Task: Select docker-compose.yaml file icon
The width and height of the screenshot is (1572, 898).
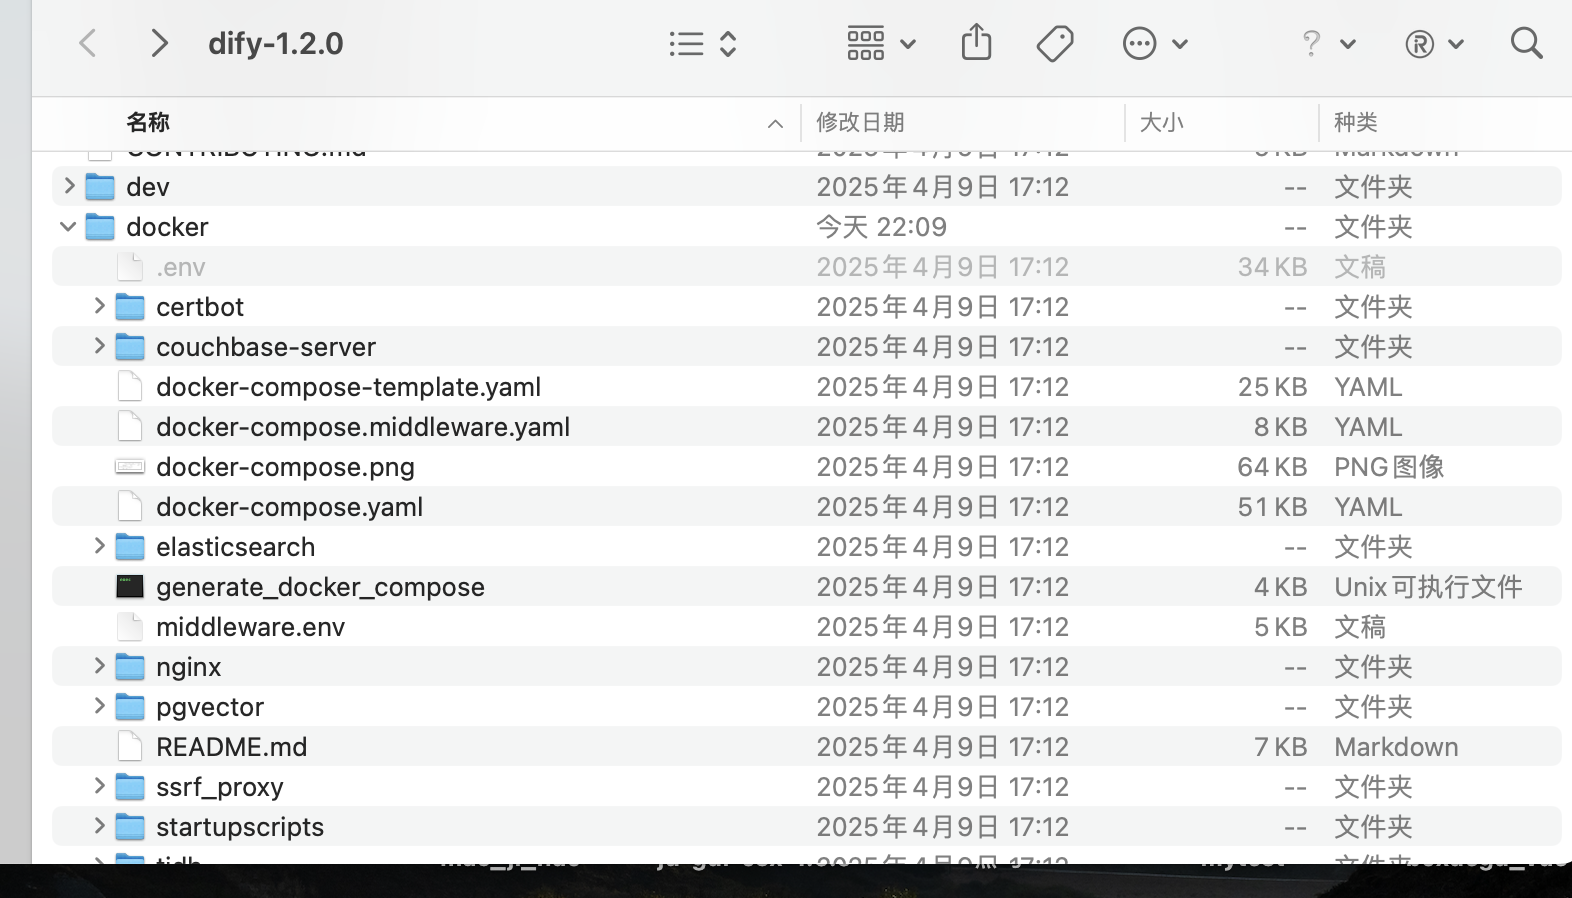Action: tap(130, 507)
